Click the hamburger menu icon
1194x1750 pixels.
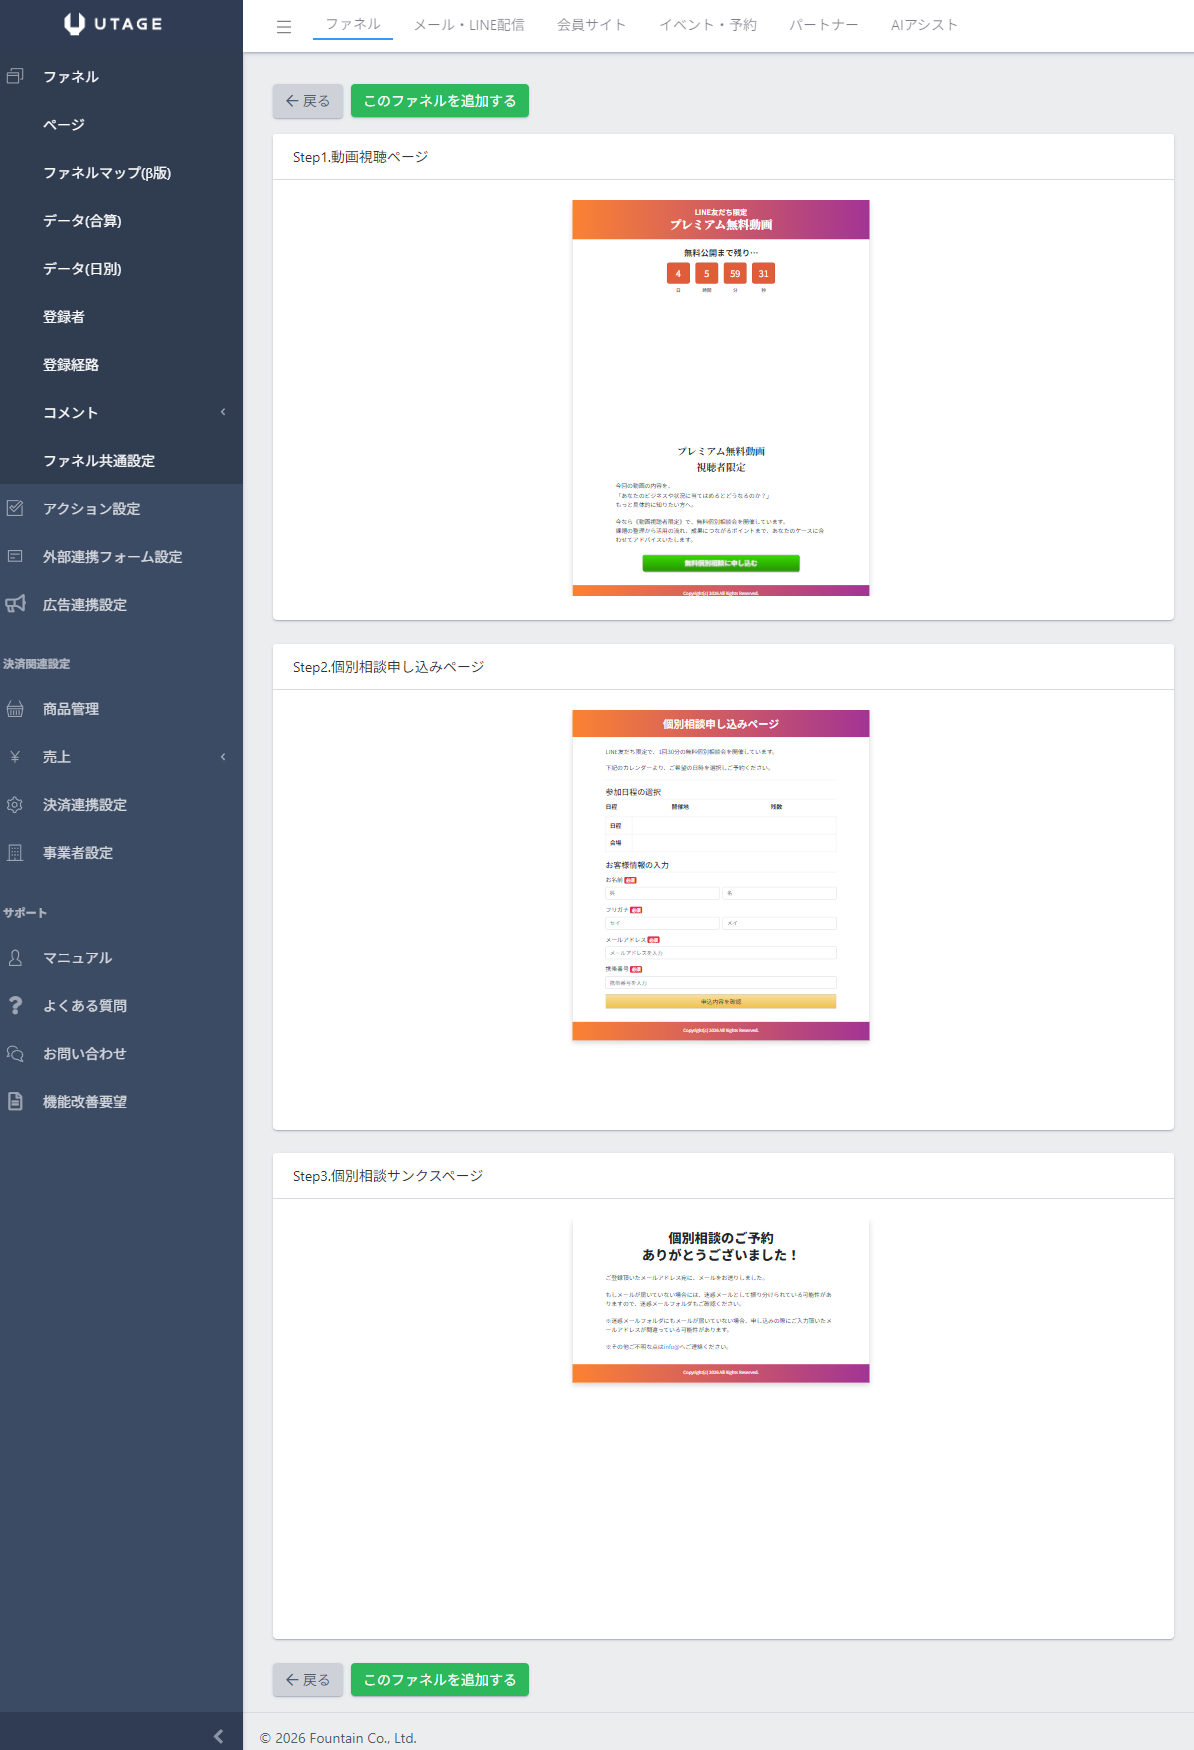[x=284, y=27]
